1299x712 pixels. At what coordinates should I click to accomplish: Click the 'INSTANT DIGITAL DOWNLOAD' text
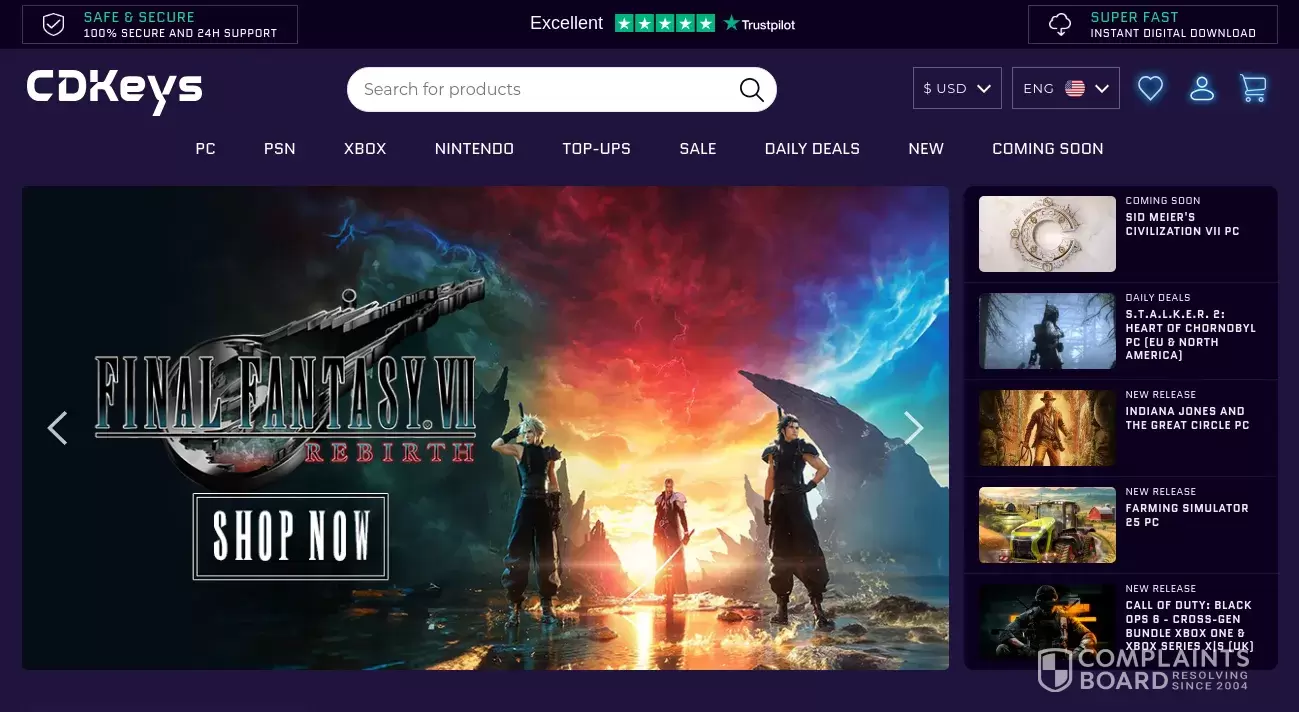(1173, 33)
